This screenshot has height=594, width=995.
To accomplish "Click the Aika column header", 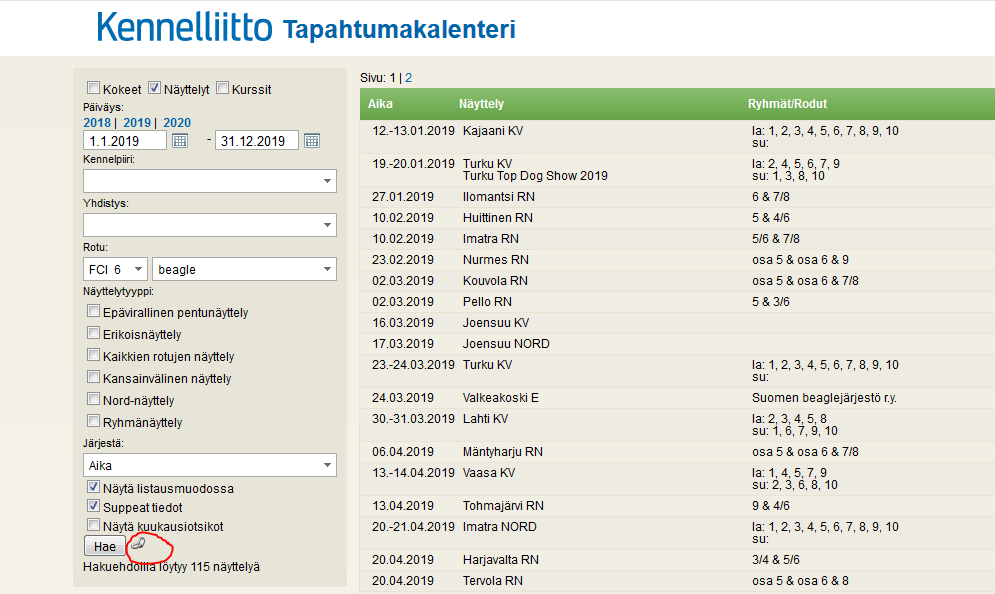I will (380, 103).
